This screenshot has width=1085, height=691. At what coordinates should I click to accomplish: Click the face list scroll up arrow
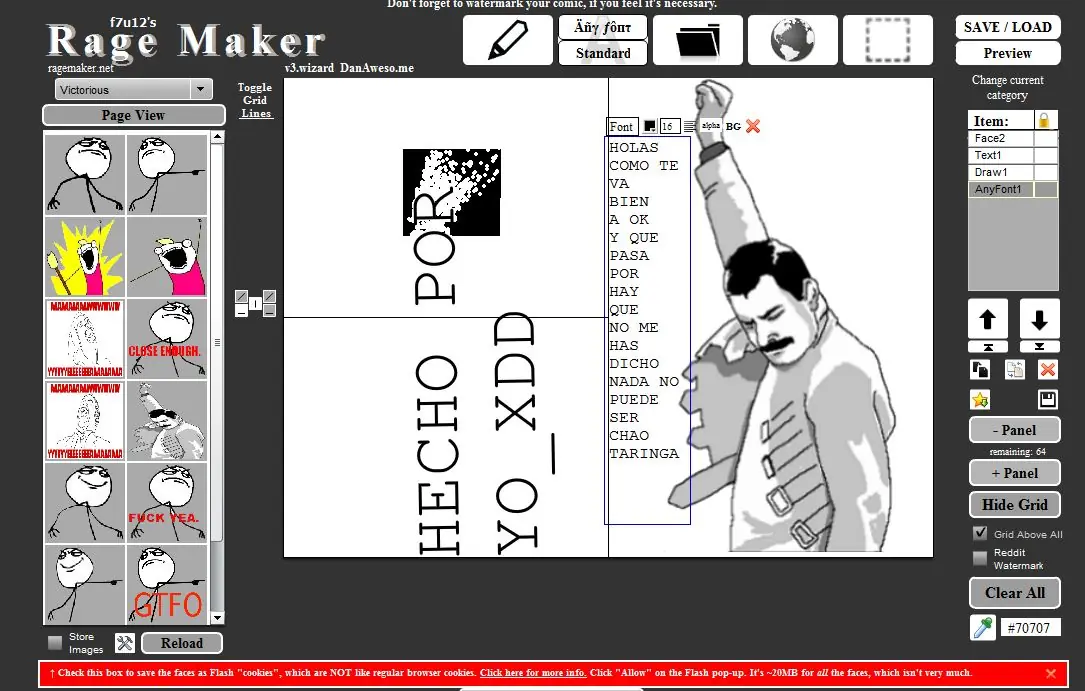[217, 137]
